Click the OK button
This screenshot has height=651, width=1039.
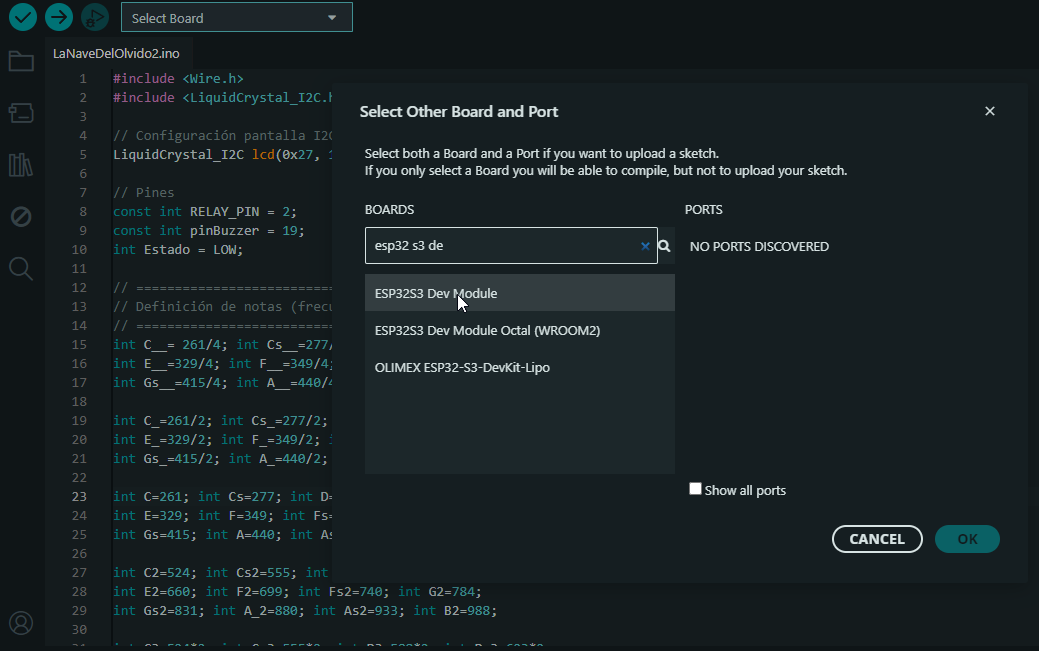click(x=967, y=539)
